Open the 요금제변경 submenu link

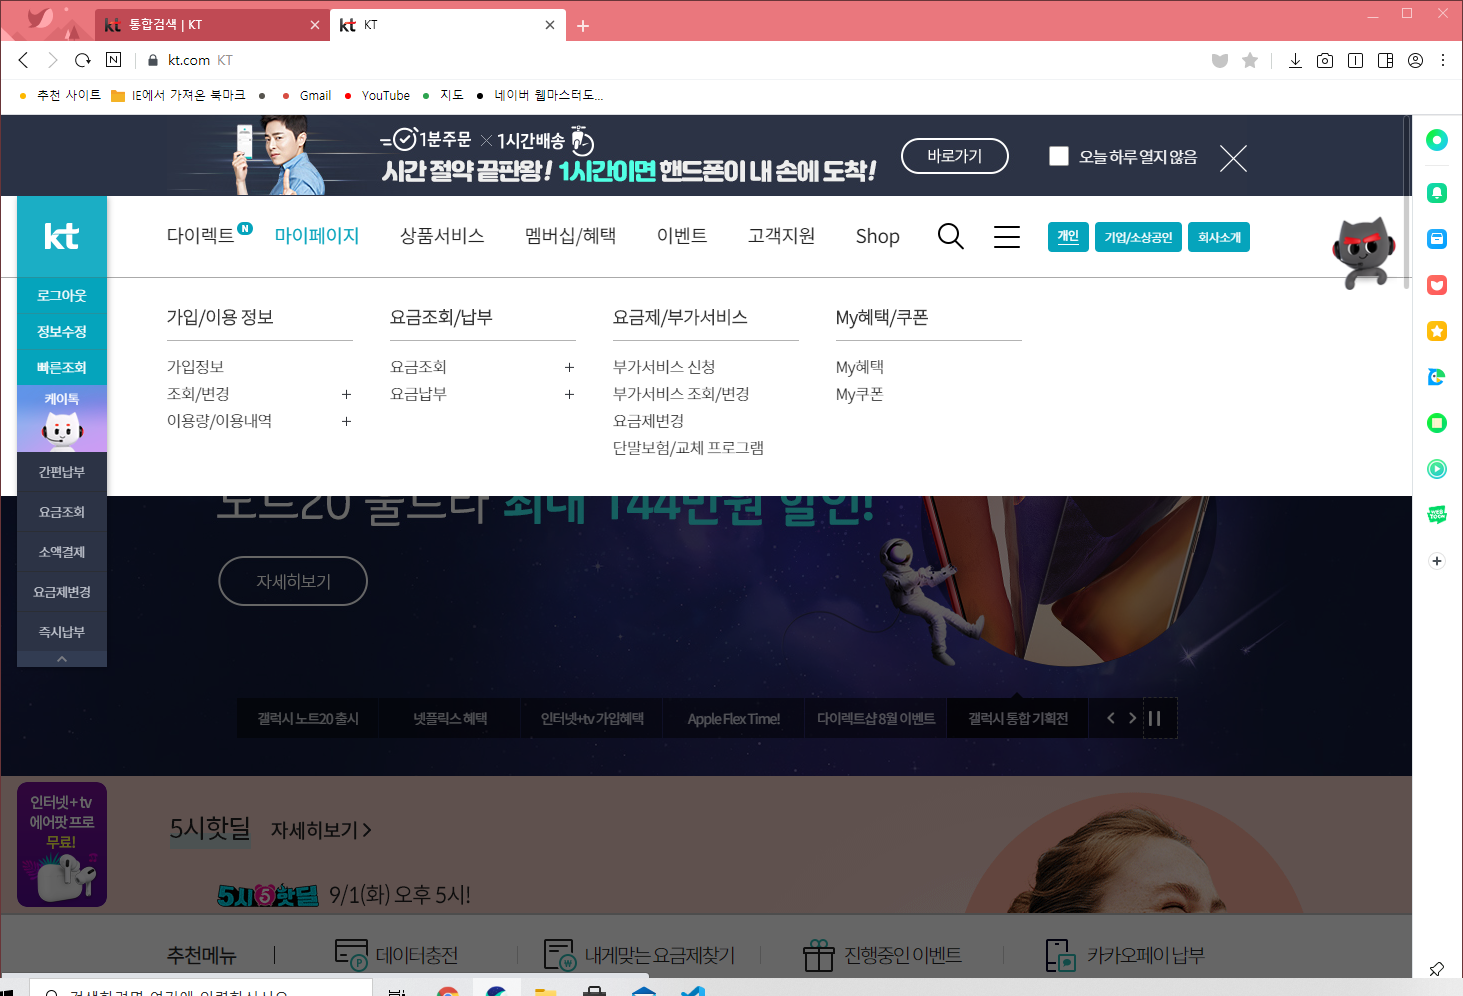648,421
